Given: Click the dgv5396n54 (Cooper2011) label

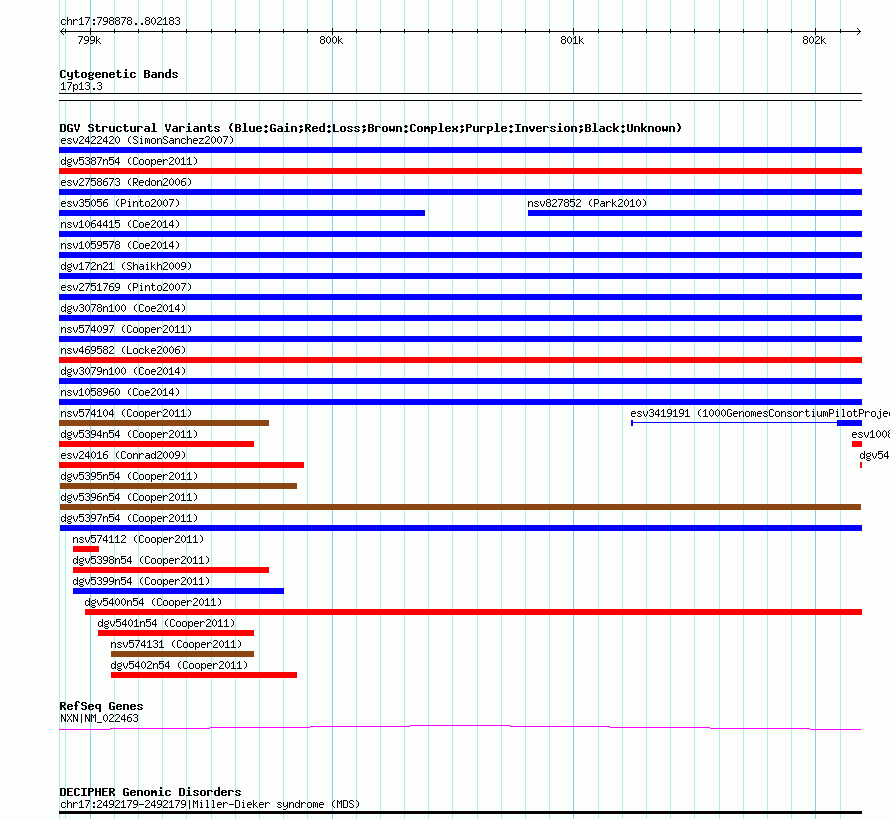Looking at the screenshot, I should pos(129,497).
